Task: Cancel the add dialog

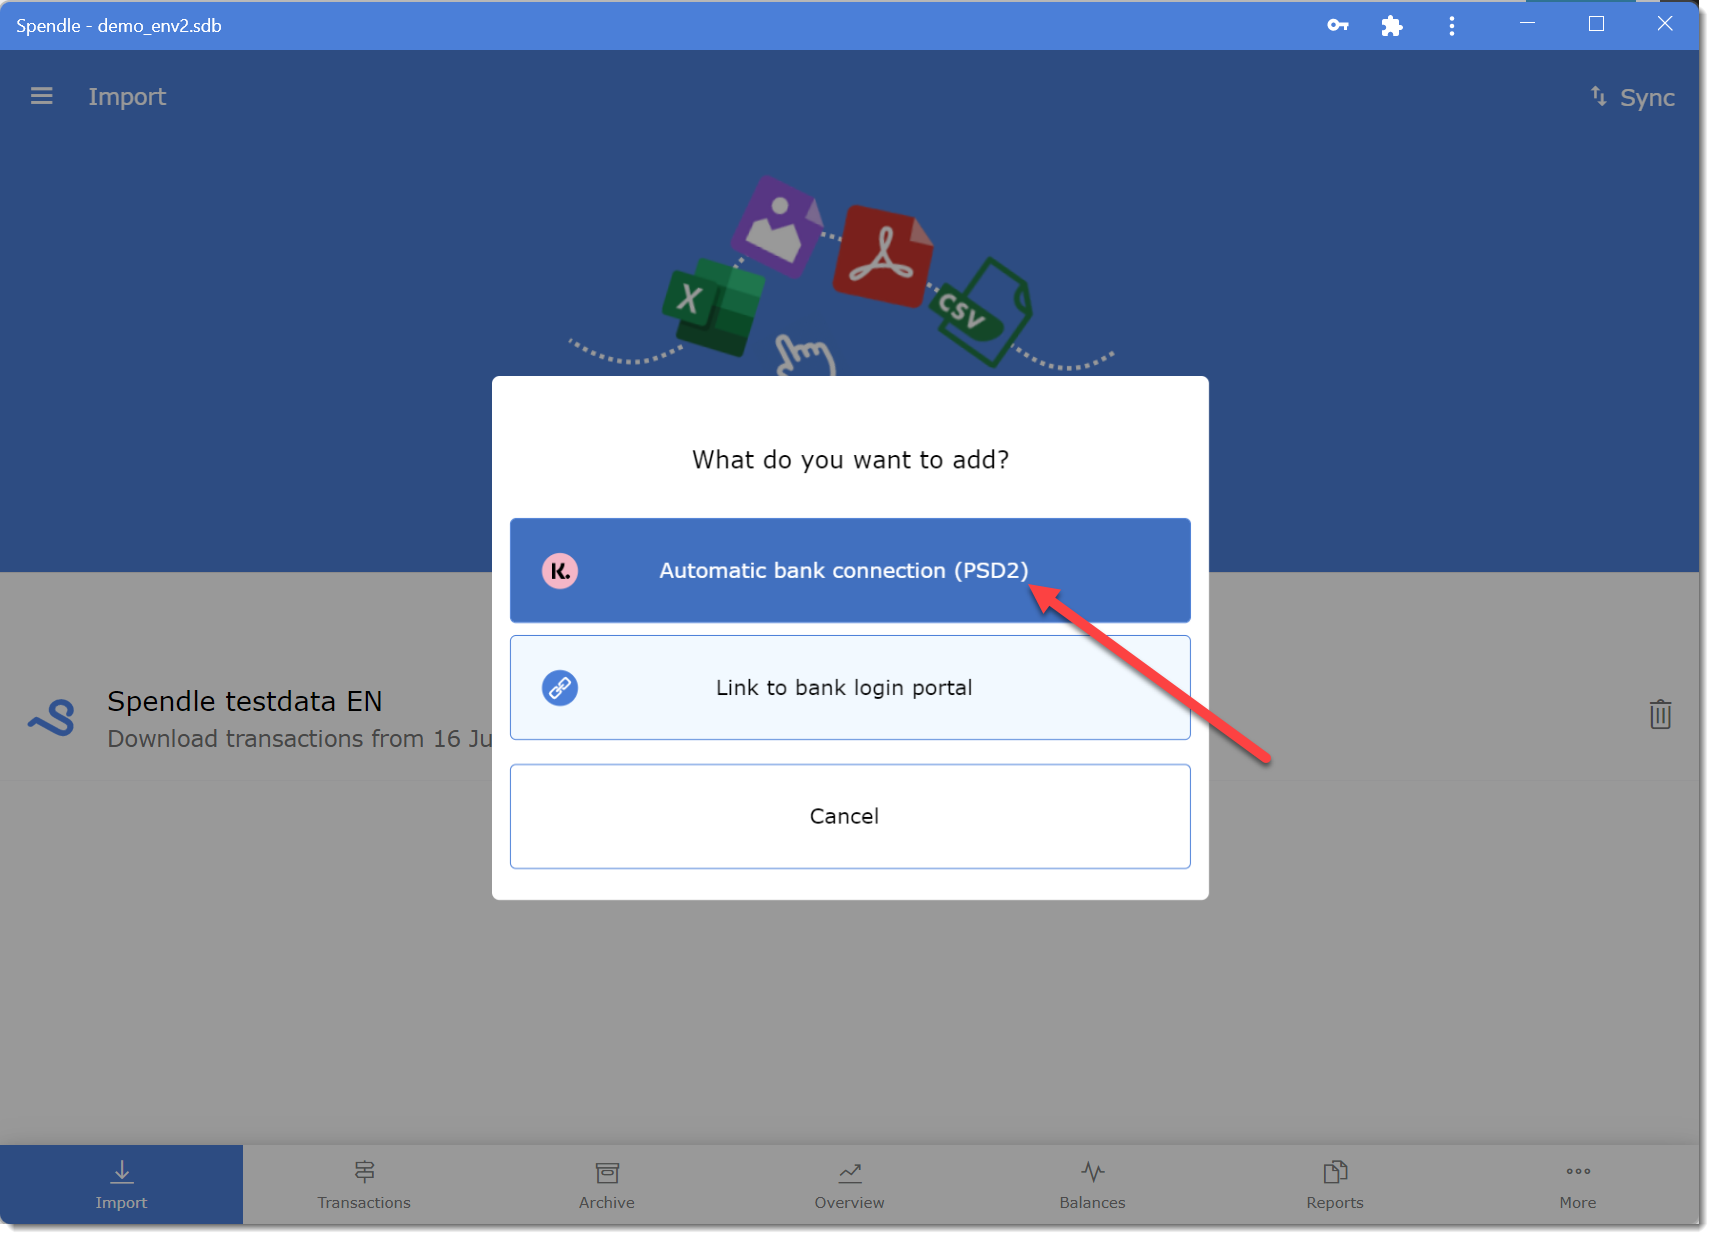Action: click(x=850, y=816)
